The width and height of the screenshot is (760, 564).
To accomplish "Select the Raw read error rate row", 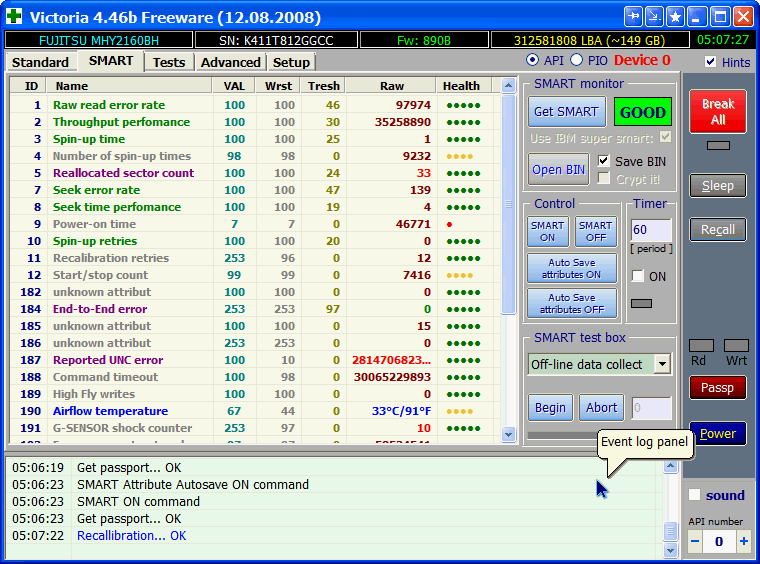I will (254, 105).
